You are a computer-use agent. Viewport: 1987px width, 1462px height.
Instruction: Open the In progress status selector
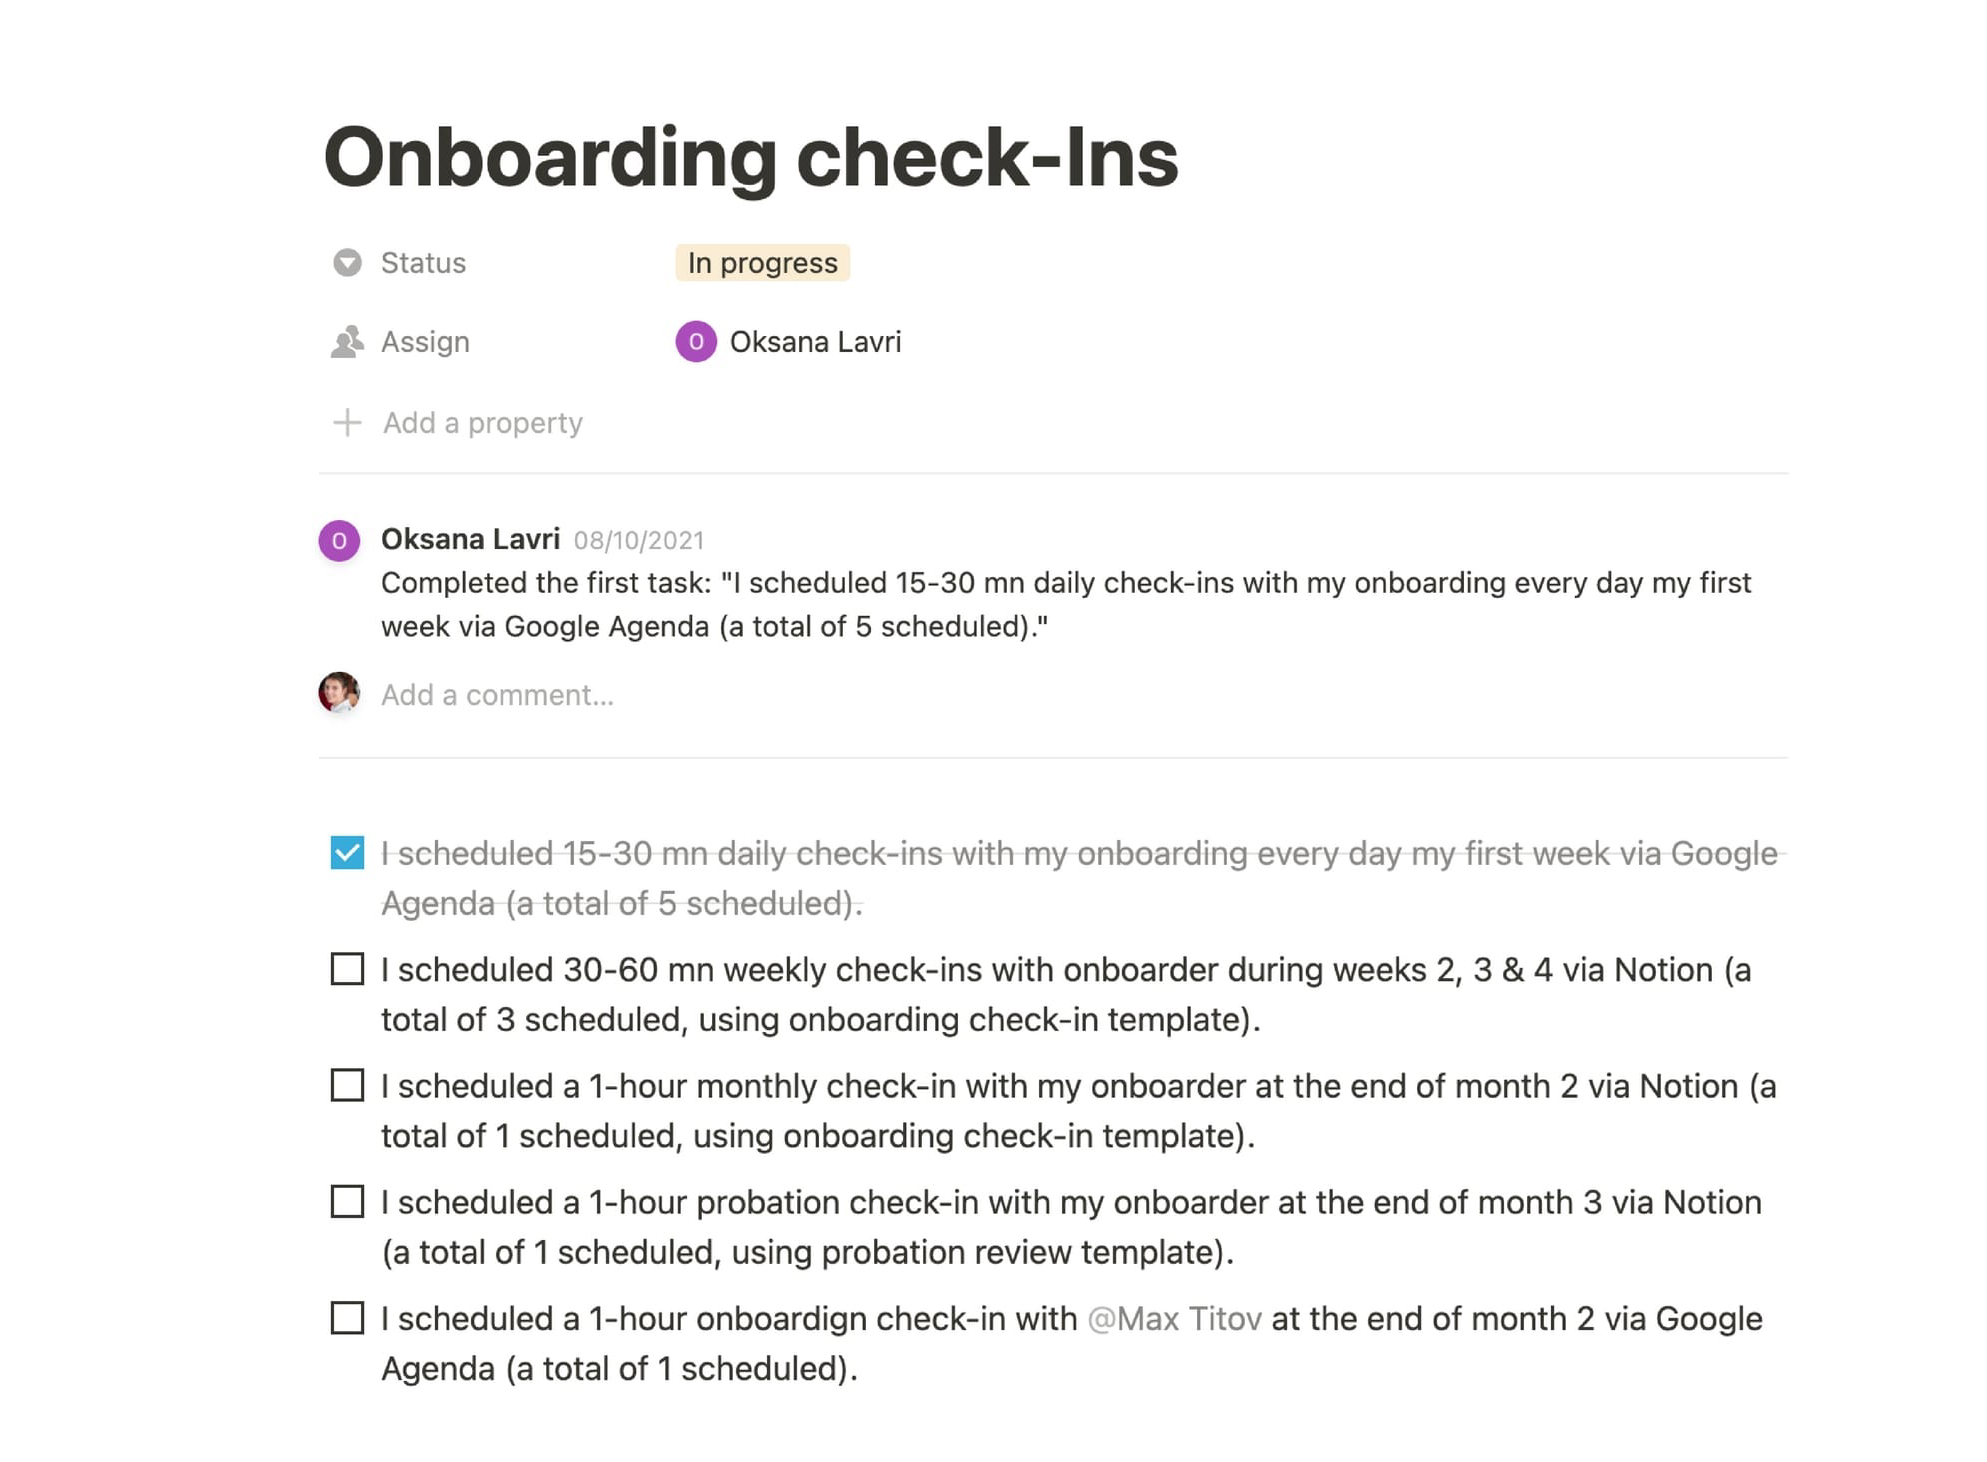(762, 262)
